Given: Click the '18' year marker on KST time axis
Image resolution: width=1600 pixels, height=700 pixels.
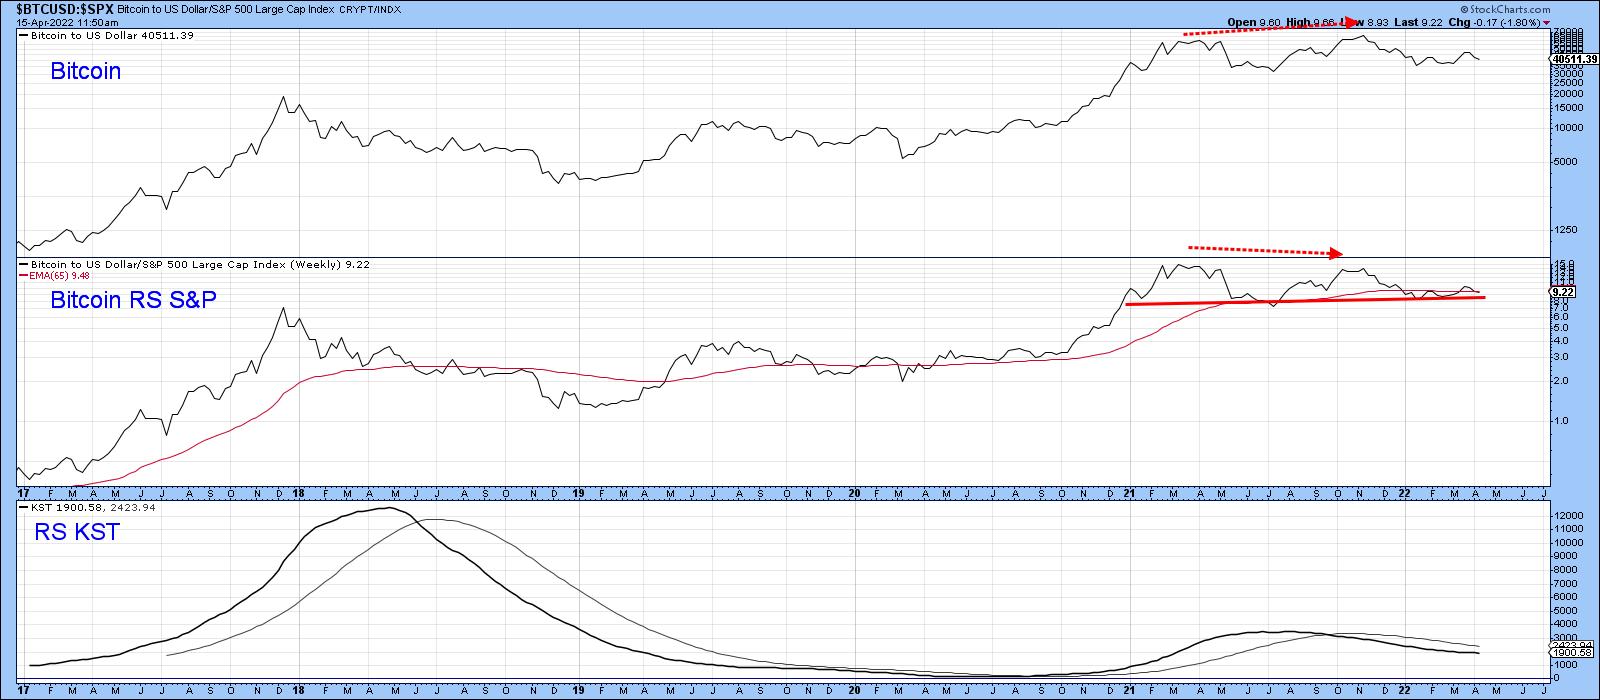Looking at the screenshot, I should click(299, 690).
